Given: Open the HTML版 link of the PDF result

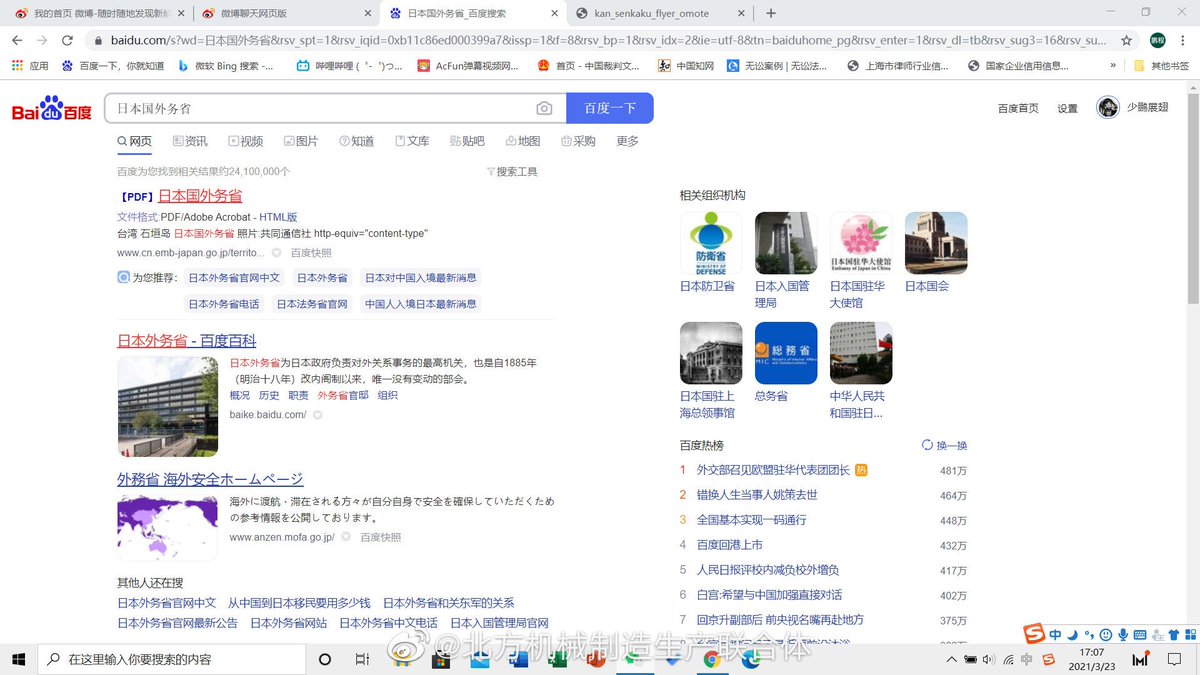Looking at the screenshot, I should 278,217.
